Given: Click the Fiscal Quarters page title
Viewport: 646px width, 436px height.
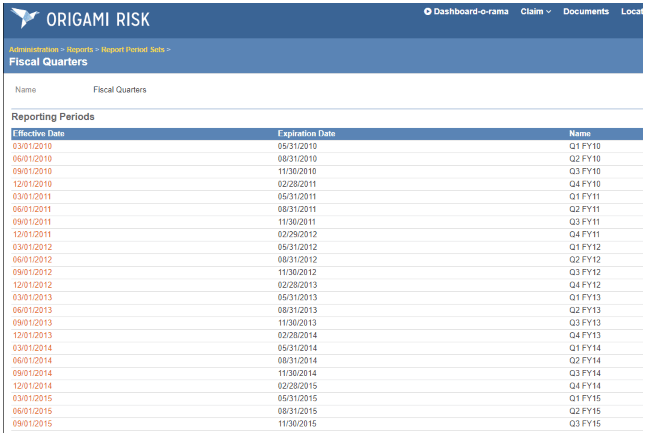Looking at the screenshot, I should click(x=48, y=62).
